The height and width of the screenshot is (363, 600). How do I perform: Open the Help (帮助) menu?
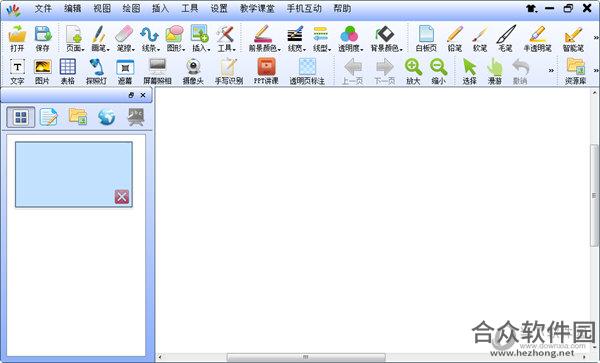(x=342, y=8)
